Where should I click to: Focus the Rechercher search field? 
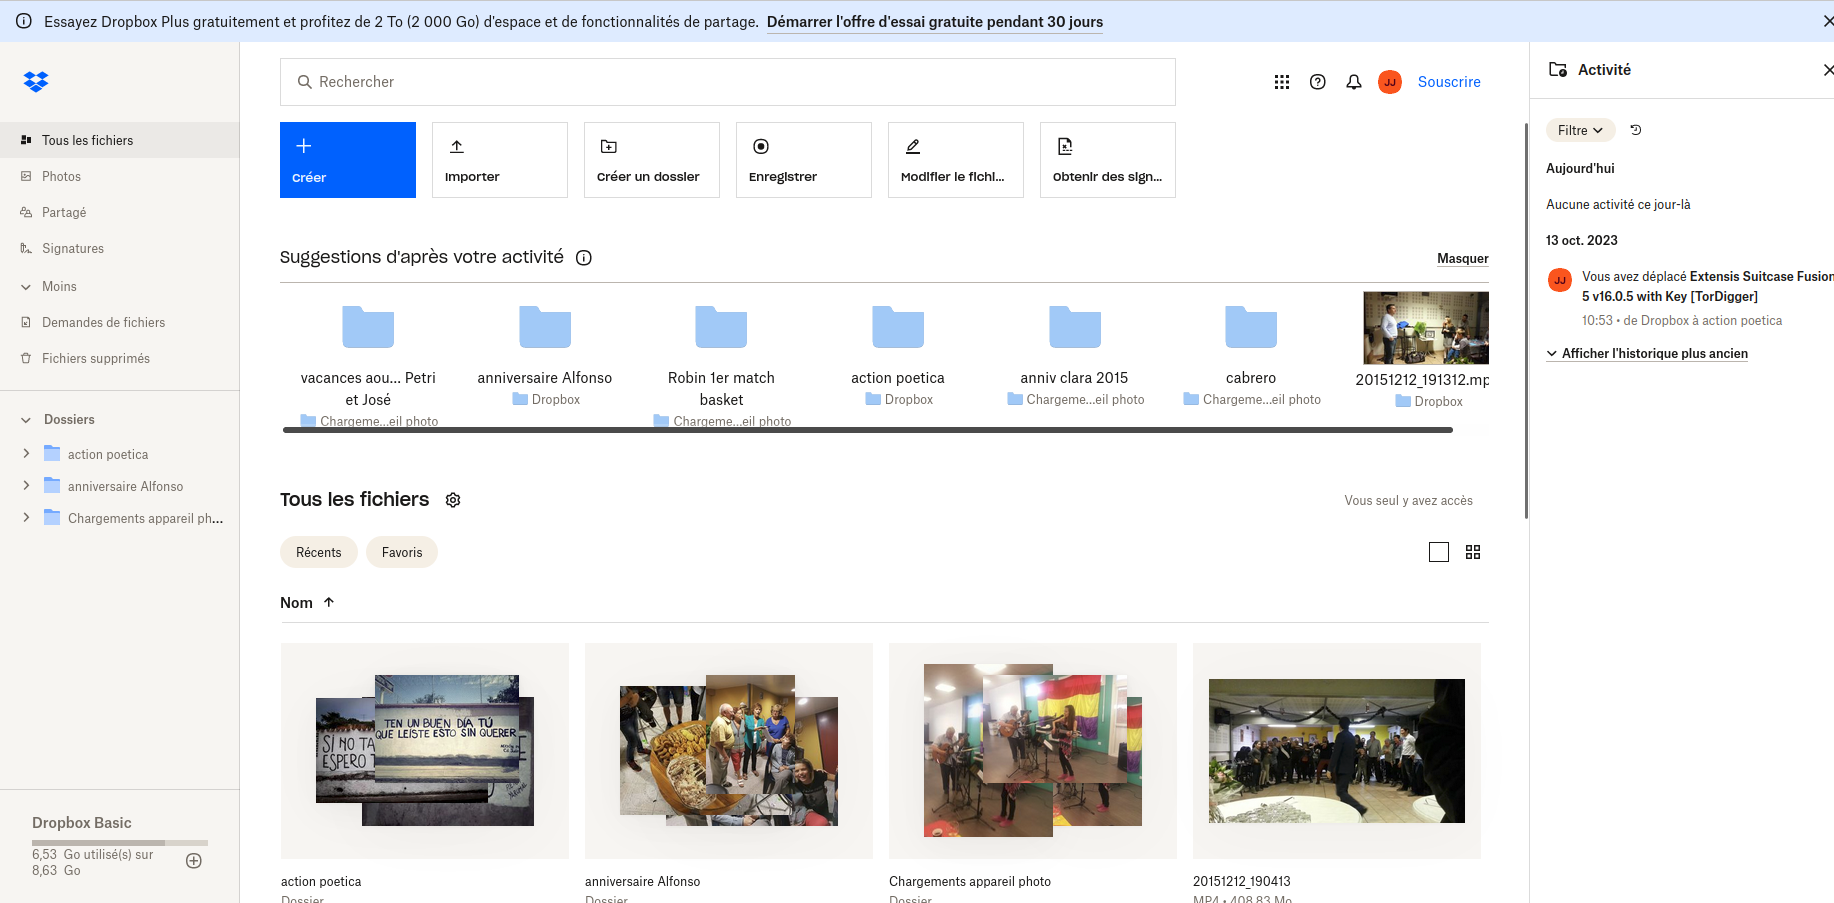click(x=728, y=82)
